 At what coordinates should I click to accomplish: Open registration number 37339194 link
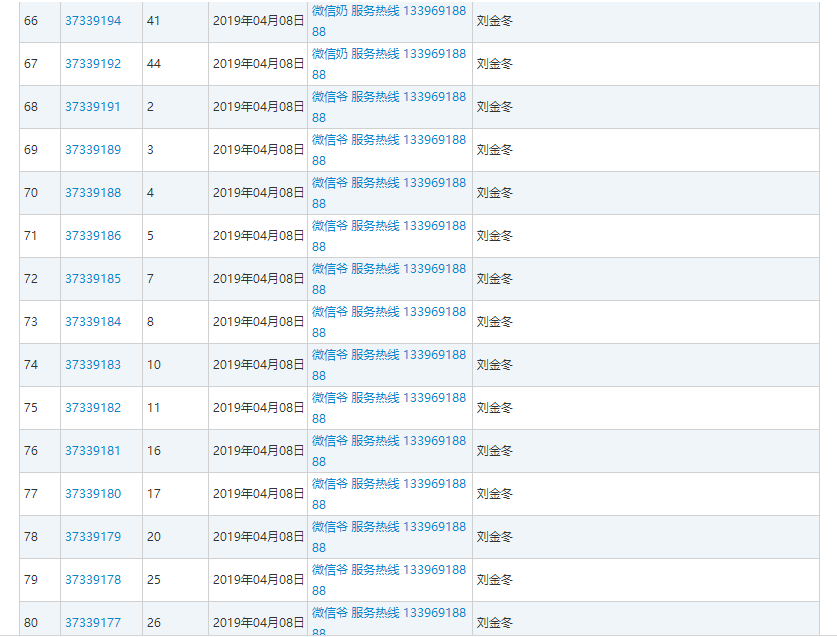[93, 21]
